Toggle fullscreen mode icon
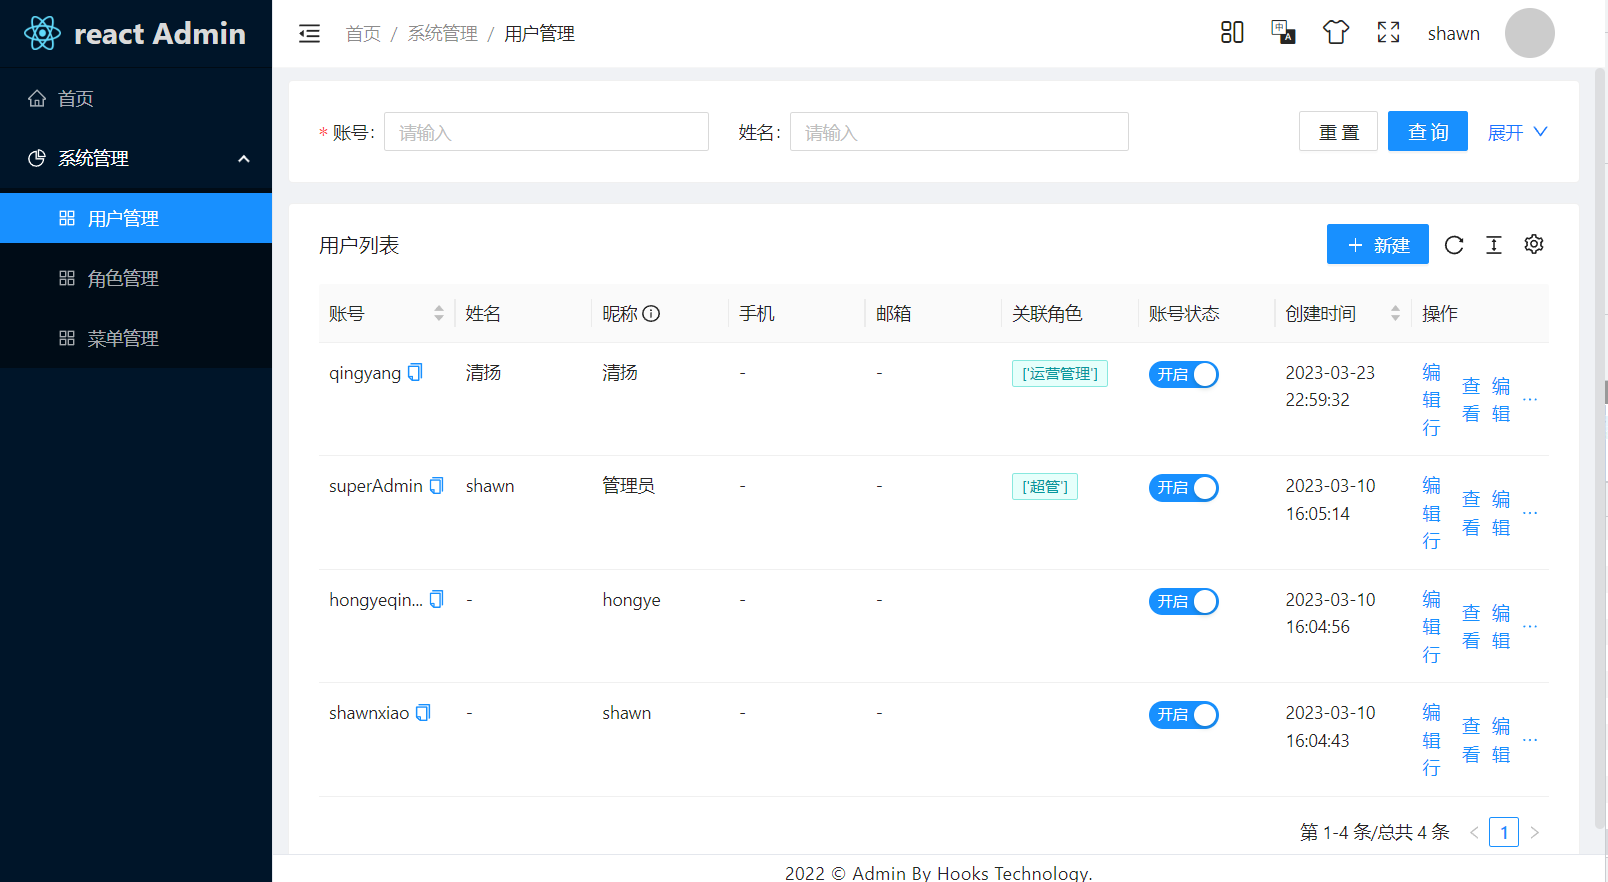This screenshot has width=1608, height=882. (x=1388, y=33)
